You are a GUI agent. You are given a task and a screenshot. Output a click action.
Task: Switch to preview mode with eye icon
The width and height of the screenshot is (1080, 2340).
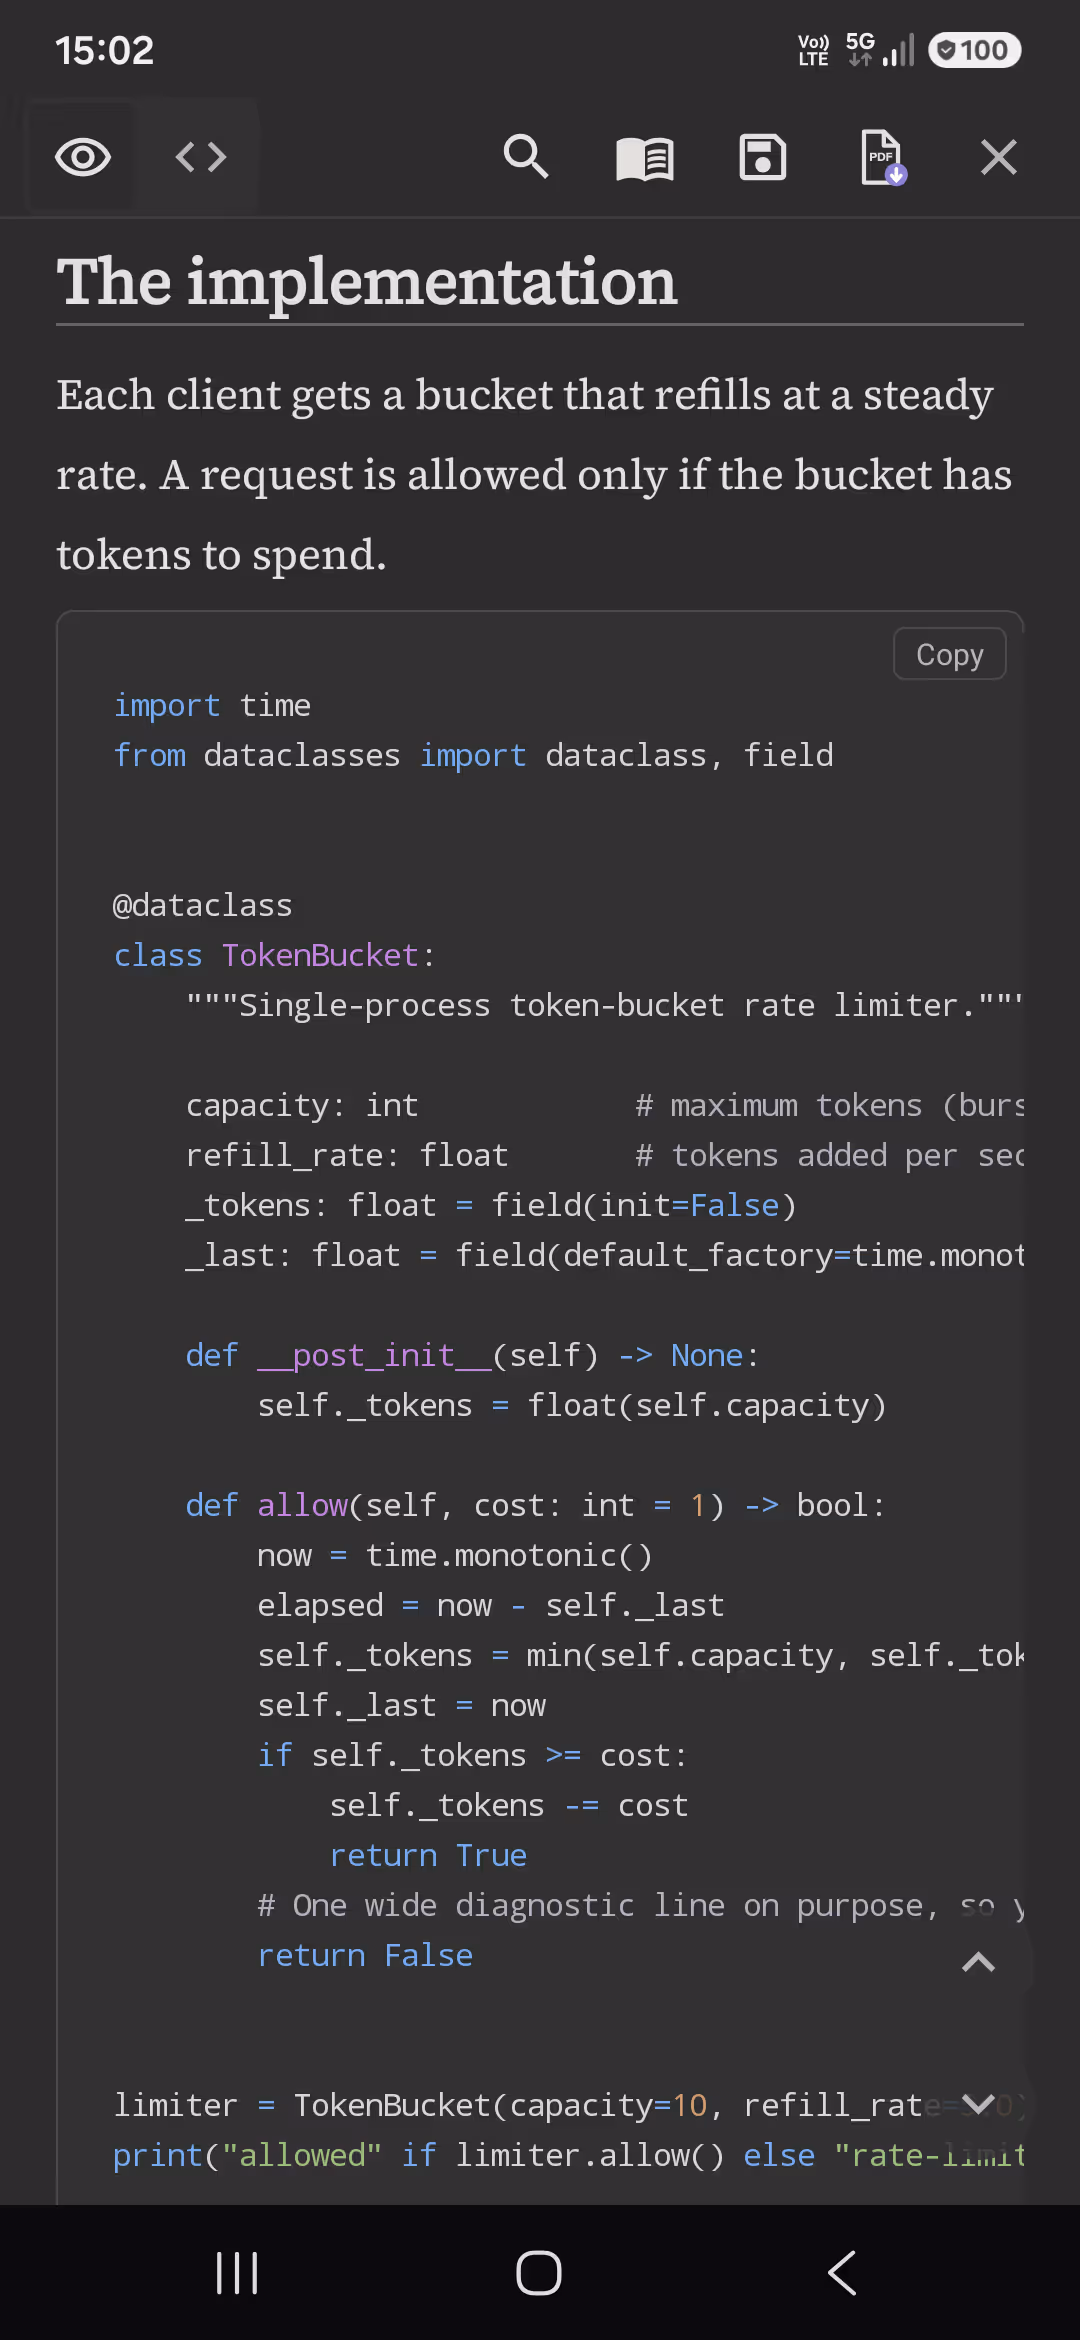83,157
